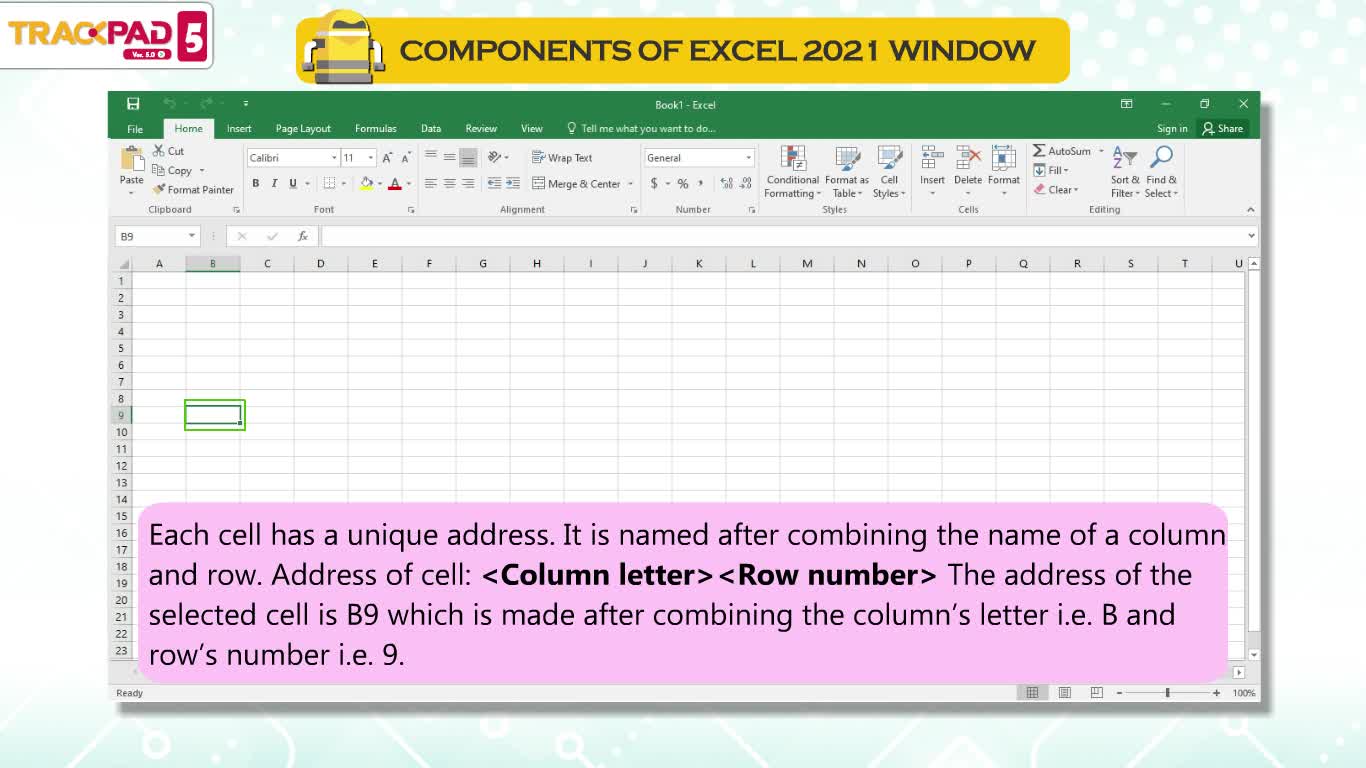Click Delete cells icon

click(968, 158)
